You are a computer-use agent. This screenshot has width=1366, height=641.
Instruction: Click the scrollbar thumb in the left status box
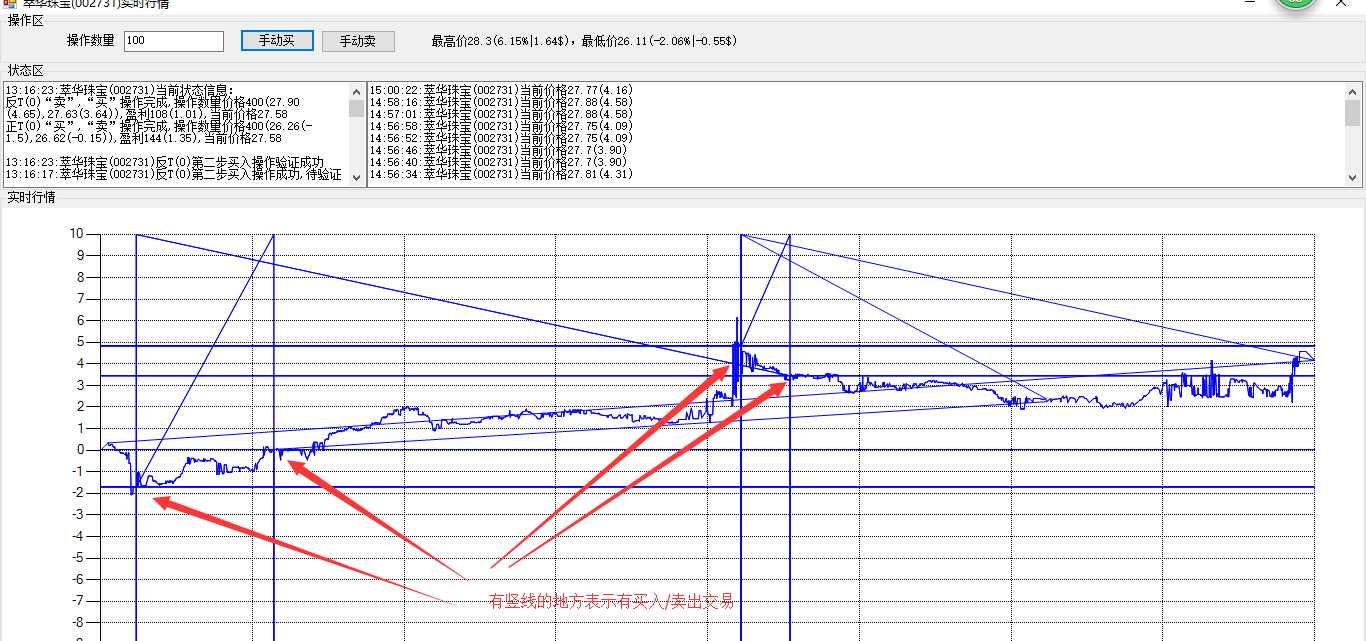point(356,108)
